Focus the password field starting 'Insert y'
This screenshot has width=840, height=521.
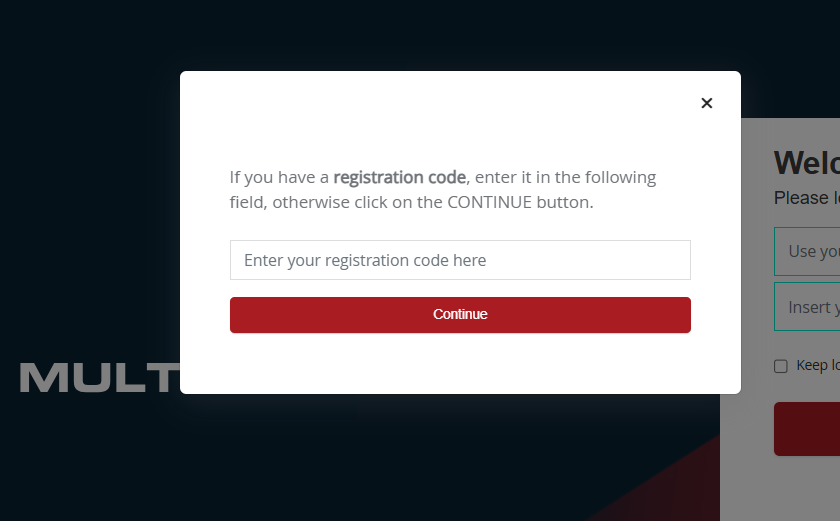[x=807, y=307]
